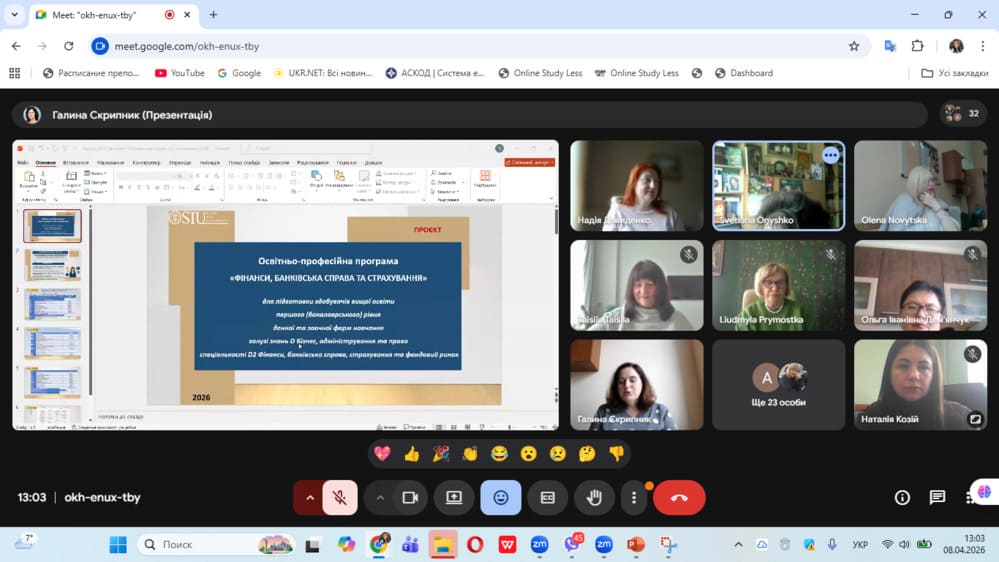
Task: Open more options three-dot call menu
Action: click(x=633, y=497)
